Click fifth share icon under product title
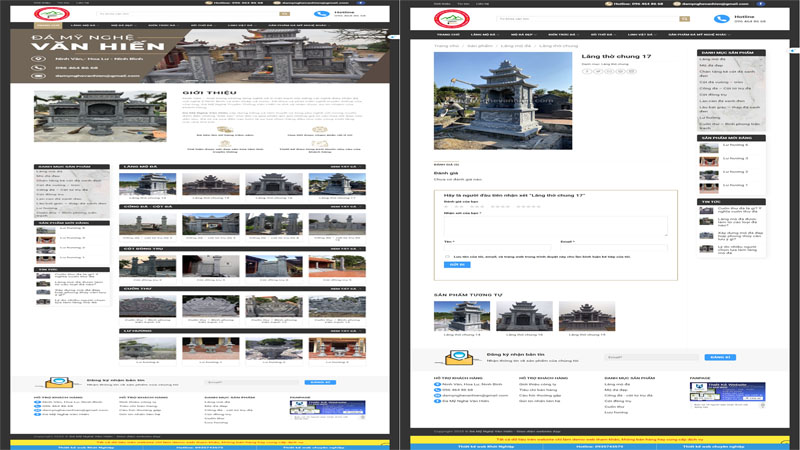The width and height of the screenshot is (800, 450). (x=632, y=71)
